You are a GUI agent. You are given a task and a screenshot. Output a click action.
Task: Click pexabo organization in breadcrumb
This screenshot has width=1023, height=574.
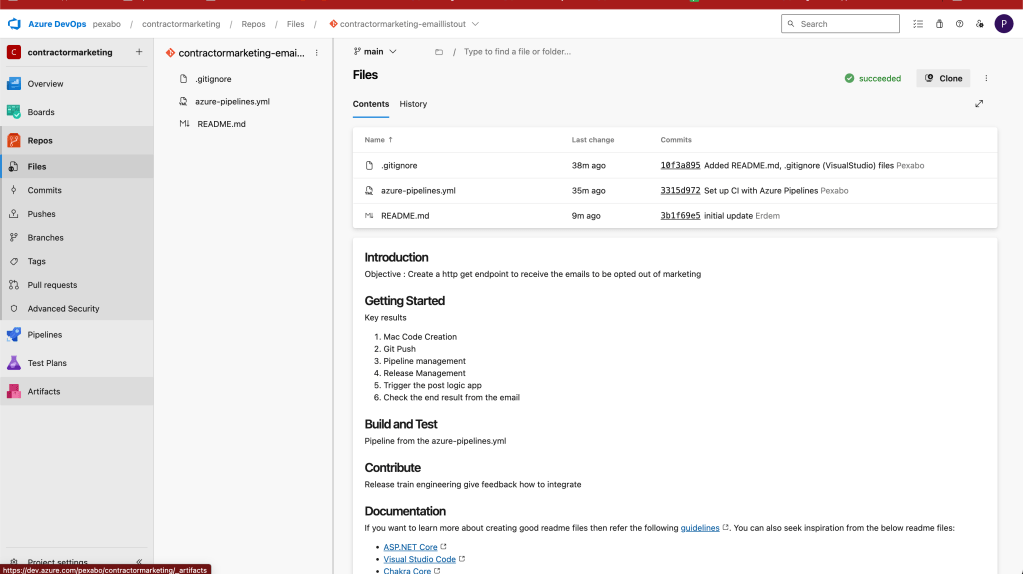coord(106,24)
